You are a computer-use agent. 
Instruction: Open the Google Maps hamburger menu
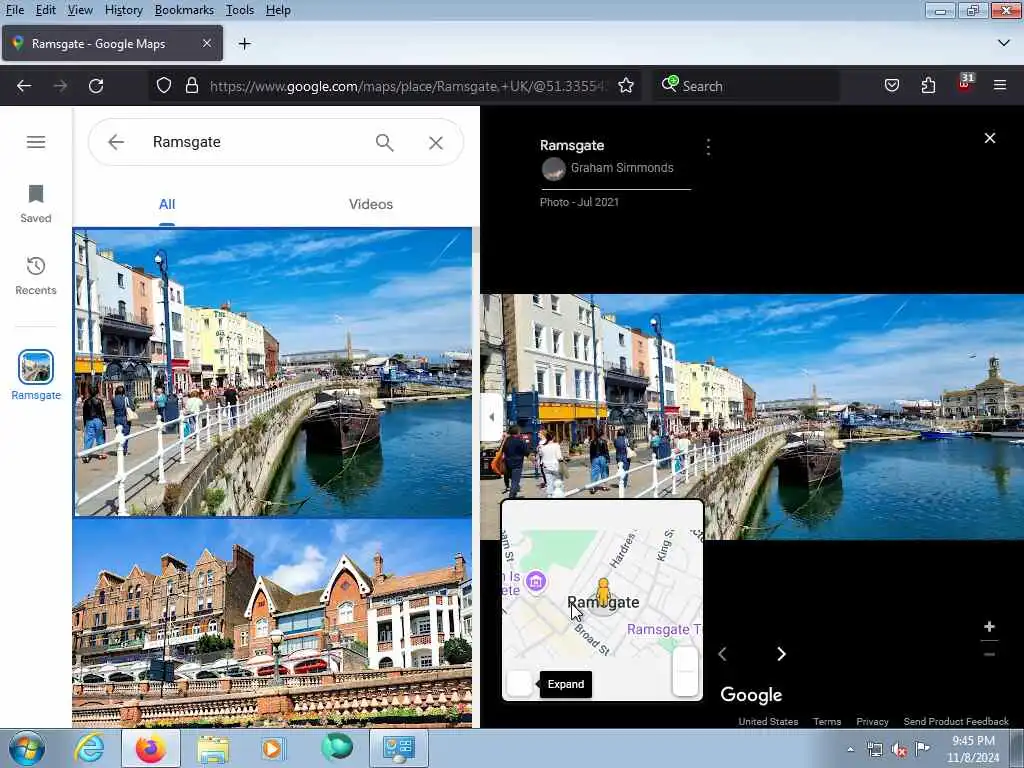36,142
